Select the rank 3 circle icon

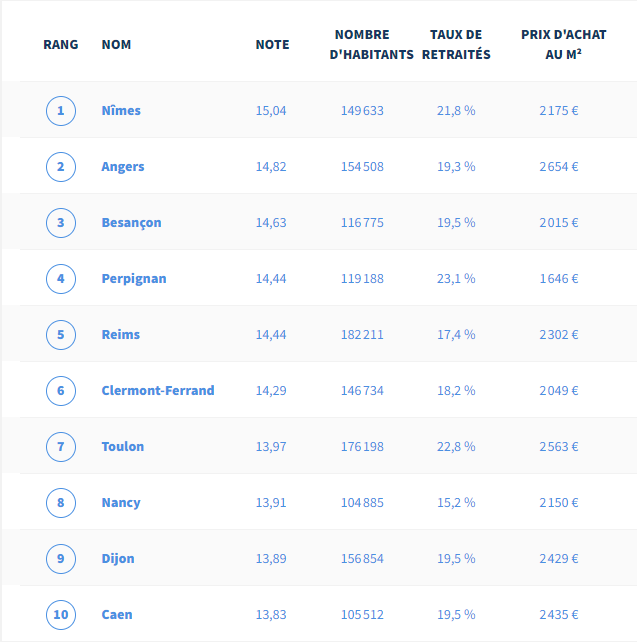(61, 223)
